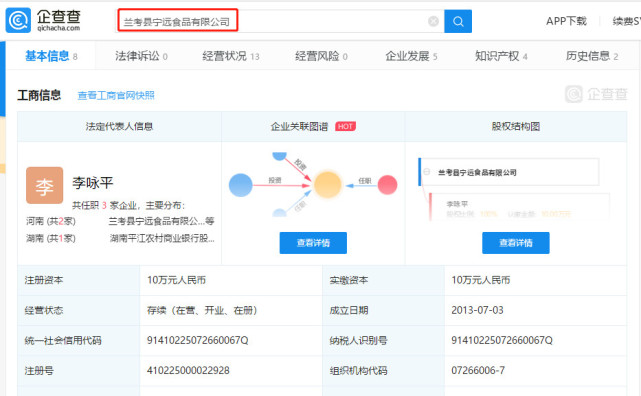This screenshot has height=396, width=641.
Task: Click the registration number 410225000022928
Action: [x=188, y=371]
